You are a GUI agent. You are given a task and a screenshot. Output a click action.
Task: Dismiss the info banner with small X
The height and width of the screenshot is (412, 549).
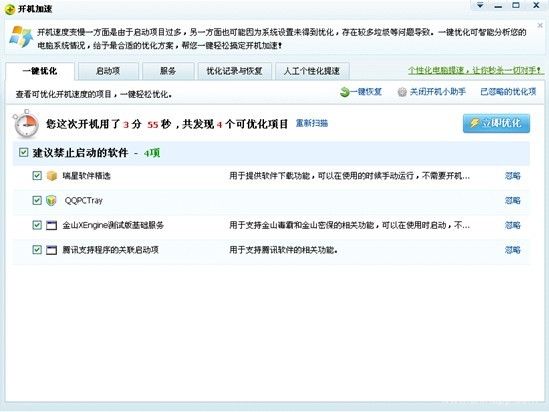pyautogui.click(x=540, y=25)
